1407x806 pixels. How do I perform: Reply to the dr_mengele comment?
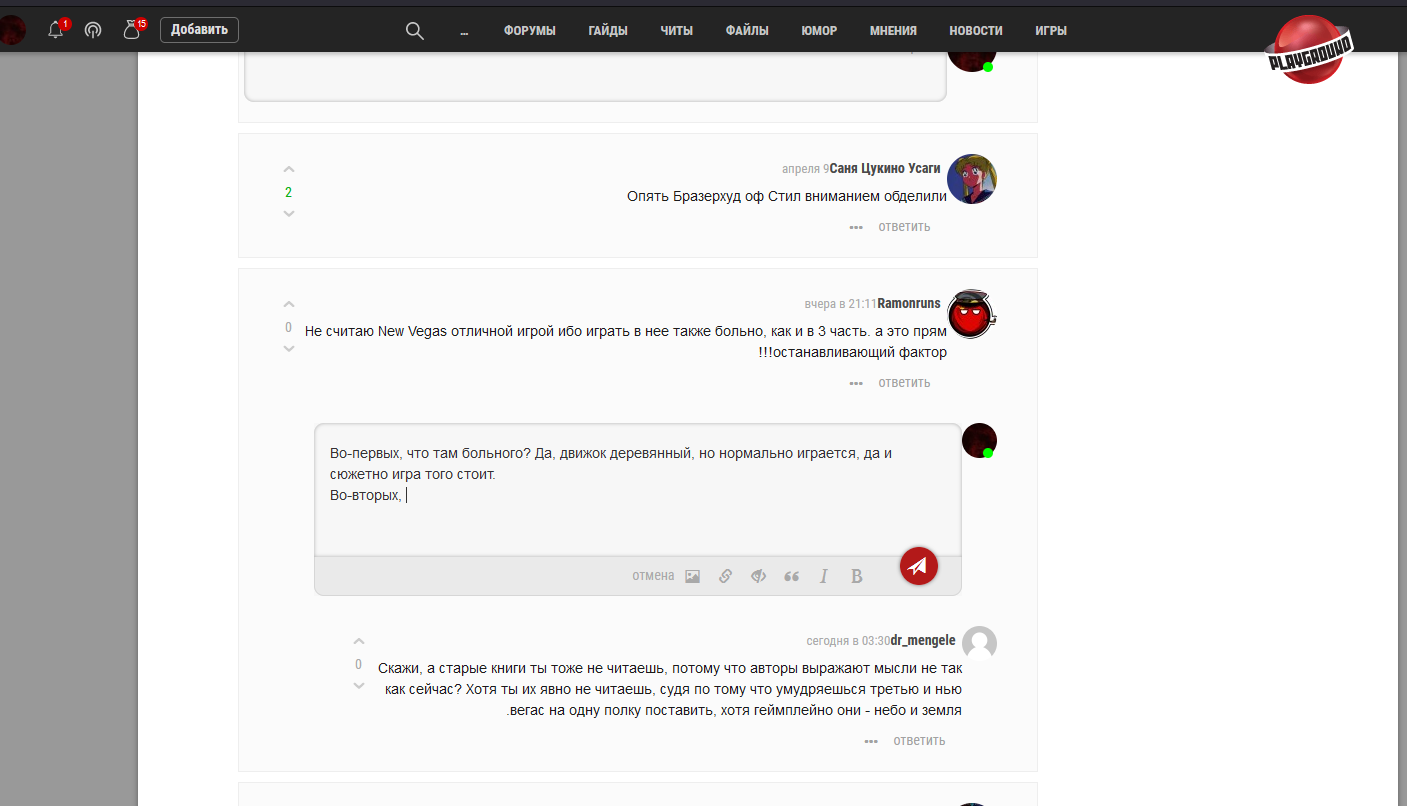click(919, 741)
